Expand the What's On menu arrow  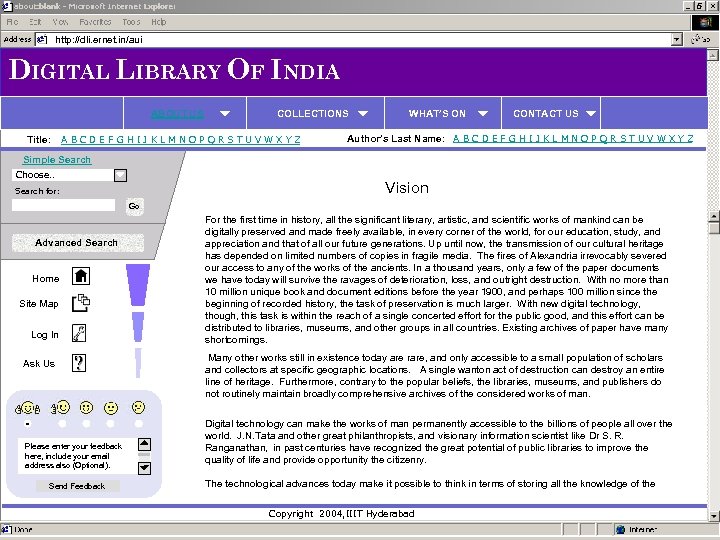coord(483,113)
